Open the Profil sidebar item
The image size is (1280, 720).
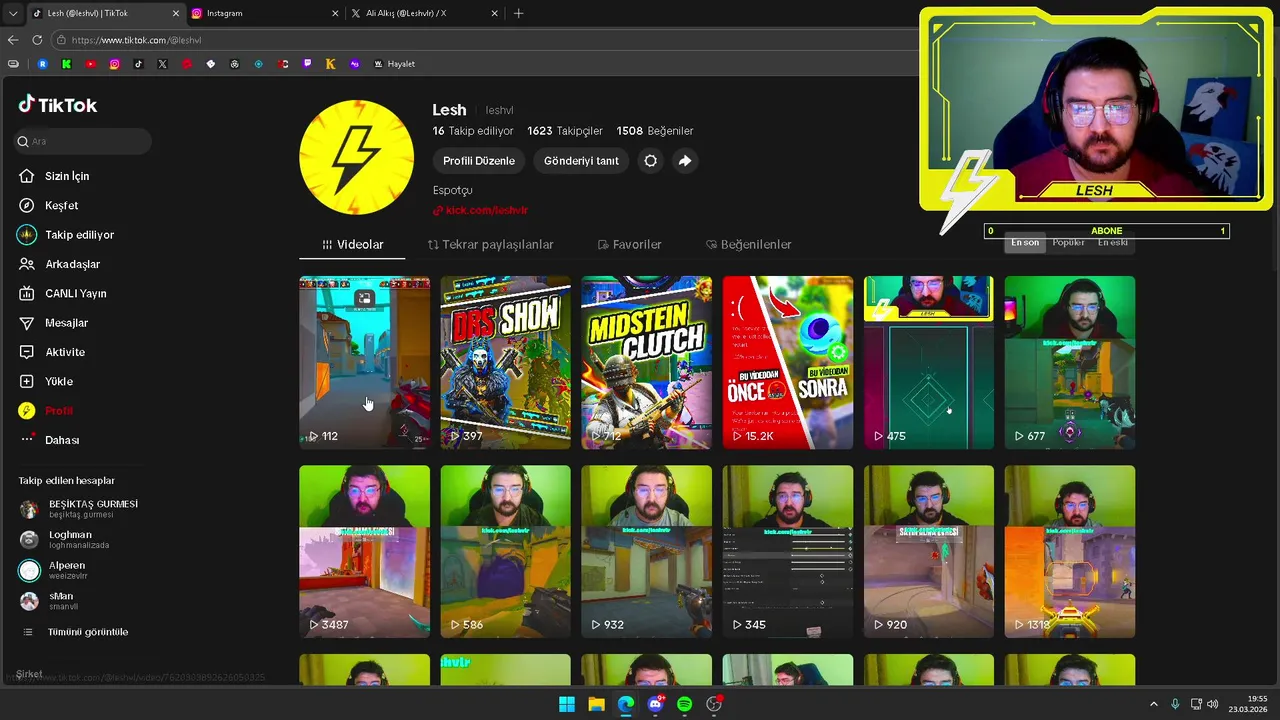[x=45, y=411]
